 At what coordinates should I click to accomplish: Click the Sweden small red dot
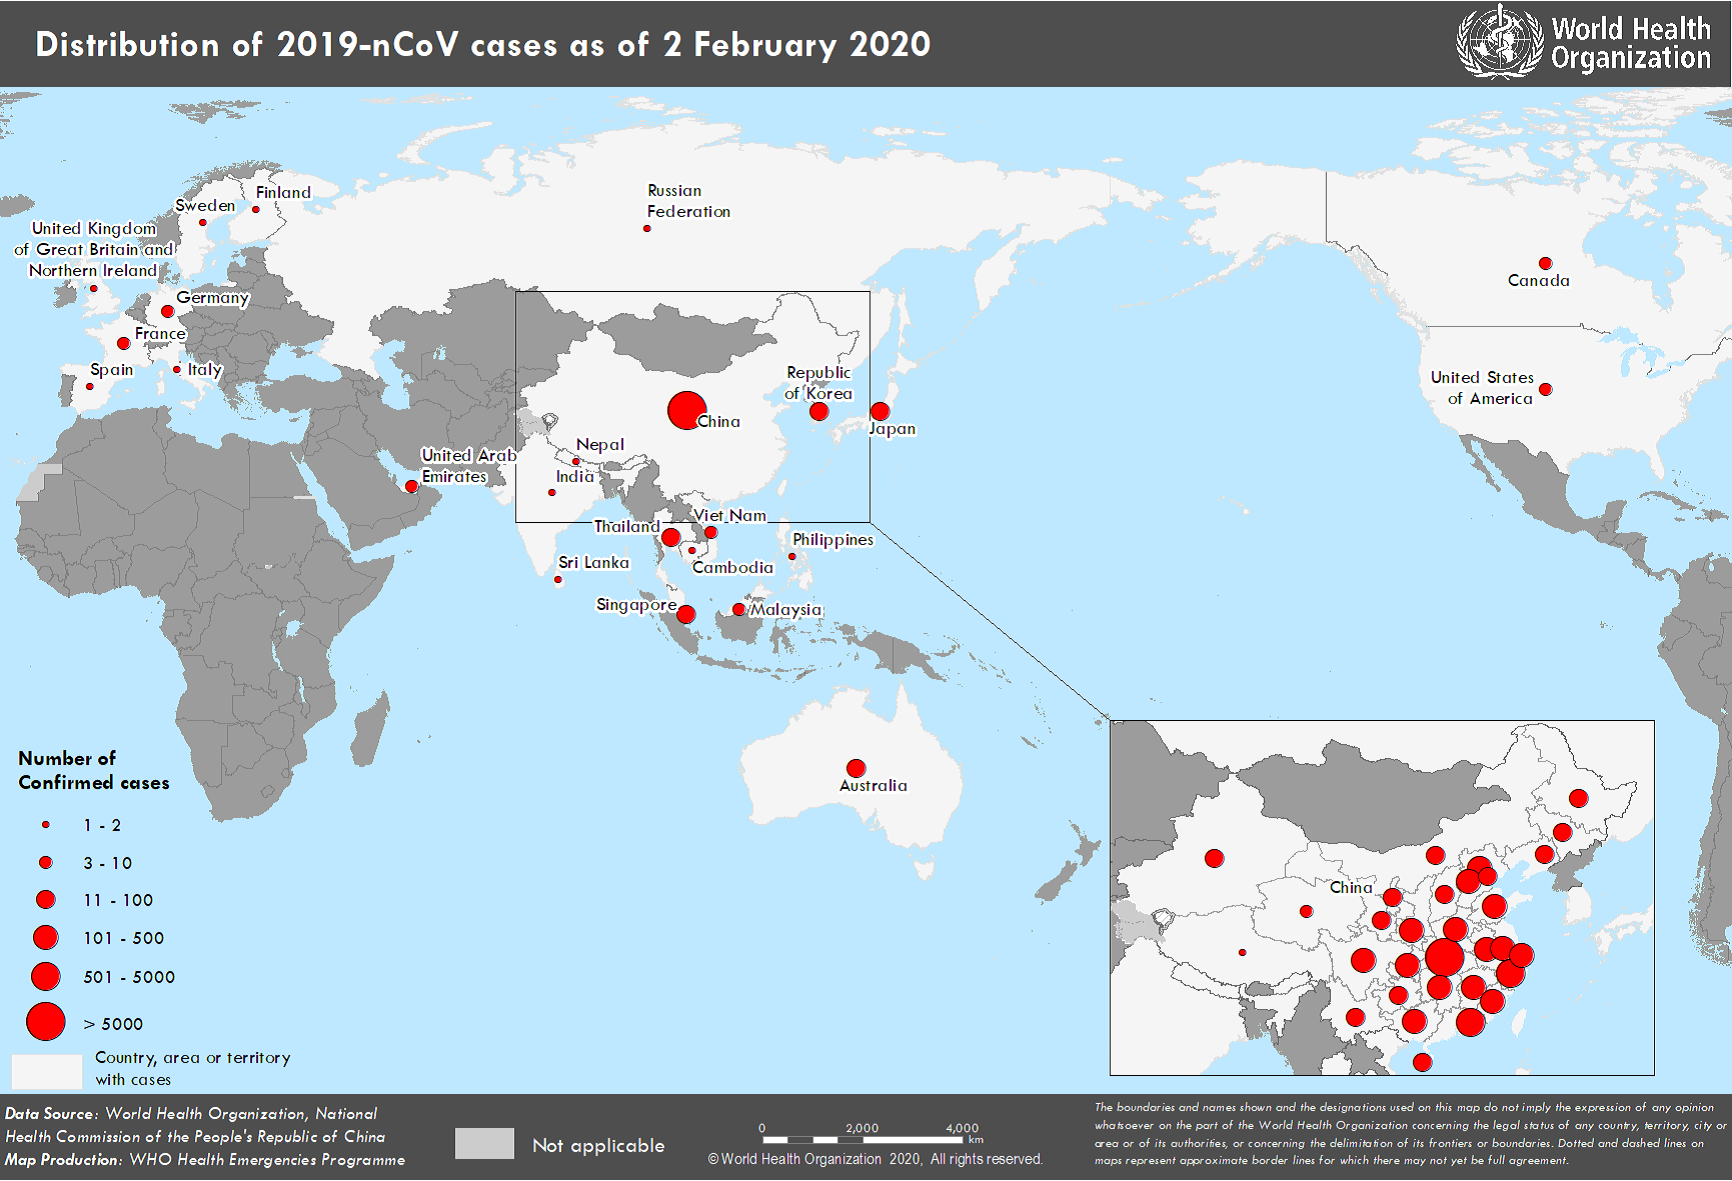(x=203, y=222)
